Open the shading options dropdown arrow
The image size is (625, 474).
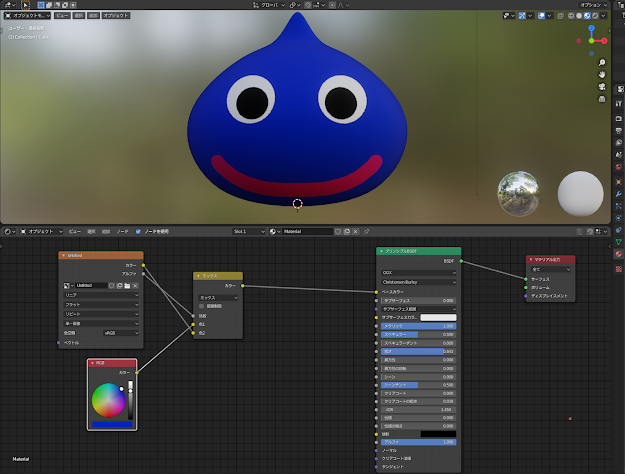pos(603,16)
